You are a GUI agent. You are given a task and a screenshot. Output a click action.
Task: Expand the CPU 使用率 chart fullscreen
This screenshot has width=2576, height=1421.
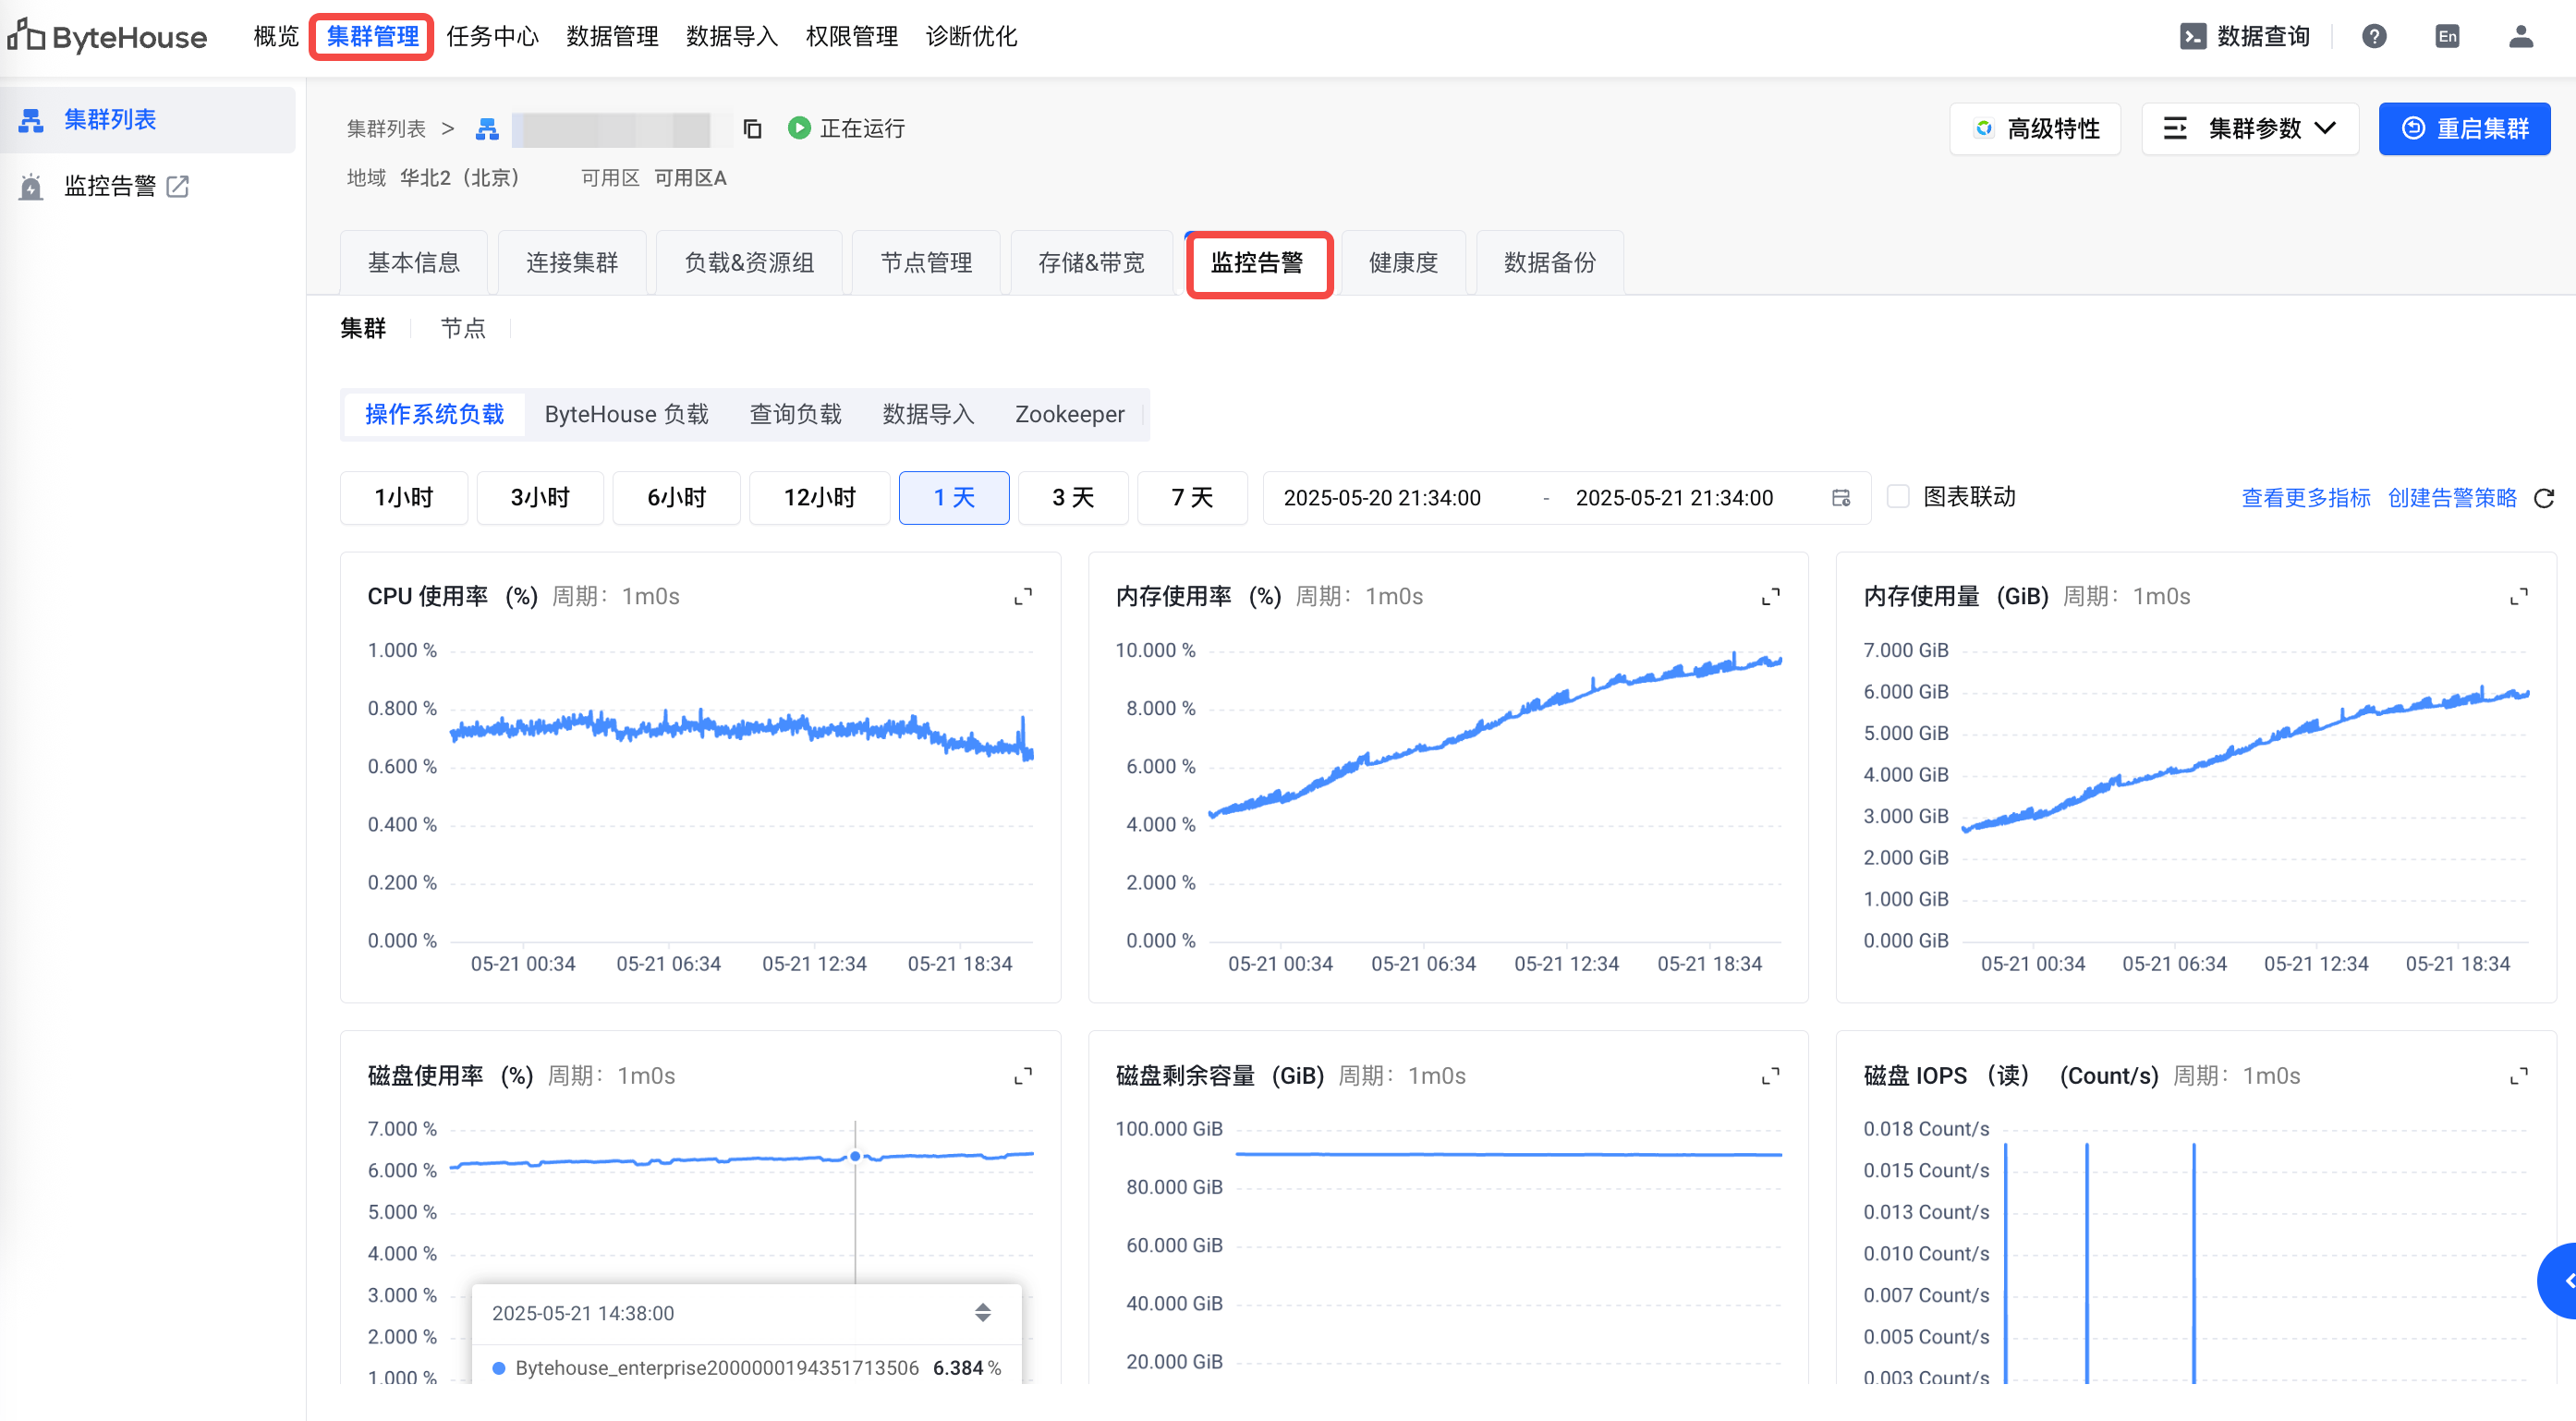[x=1023, y=597]
